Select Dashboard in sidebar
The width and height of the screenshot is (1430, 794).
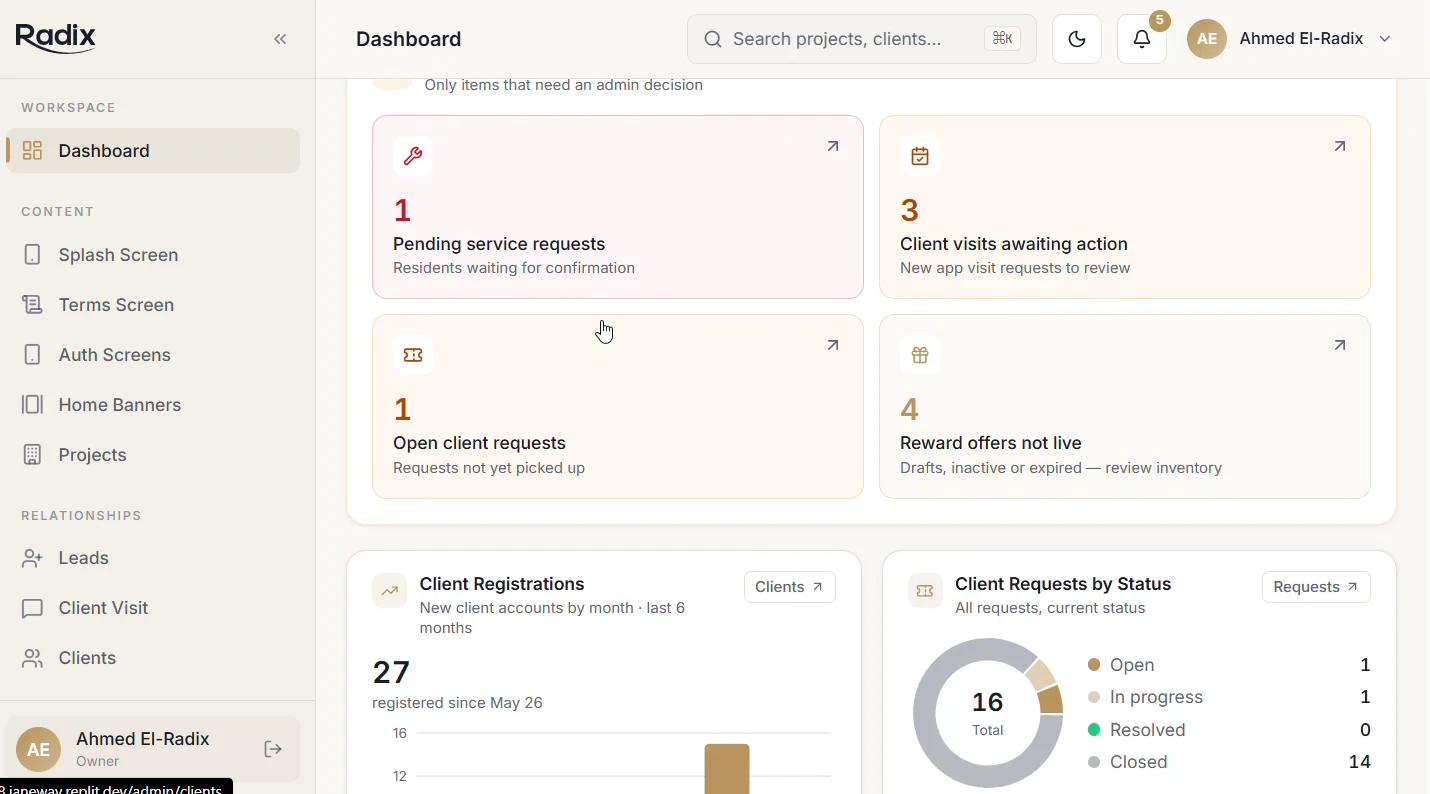tap(153, 151)
